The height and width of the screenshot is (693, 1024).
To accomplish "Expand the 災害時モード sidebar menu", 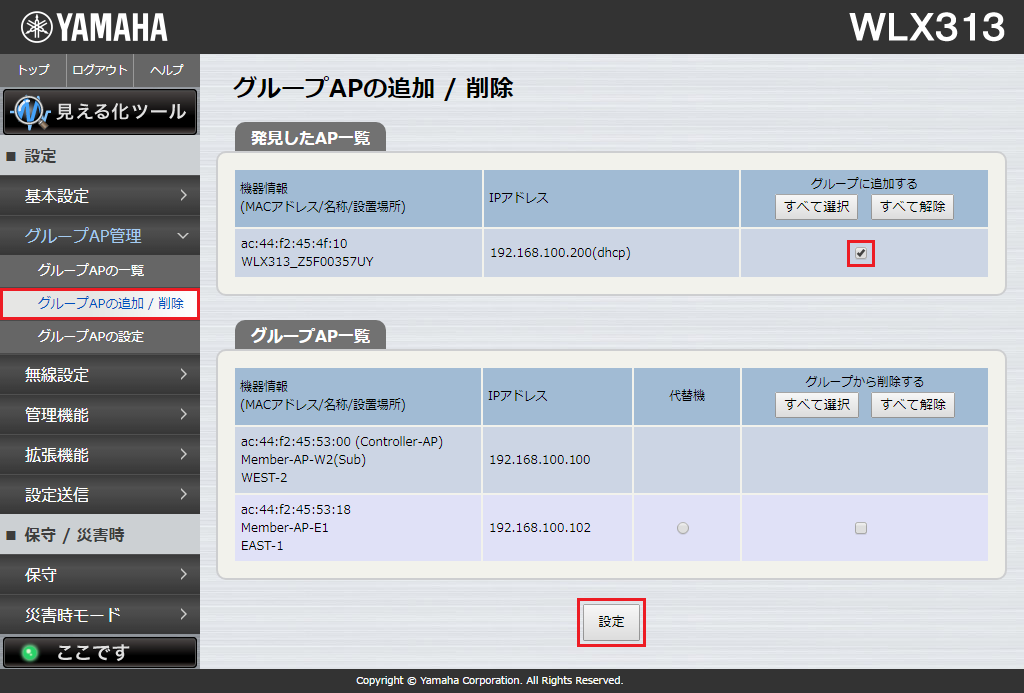I will 100,615.
